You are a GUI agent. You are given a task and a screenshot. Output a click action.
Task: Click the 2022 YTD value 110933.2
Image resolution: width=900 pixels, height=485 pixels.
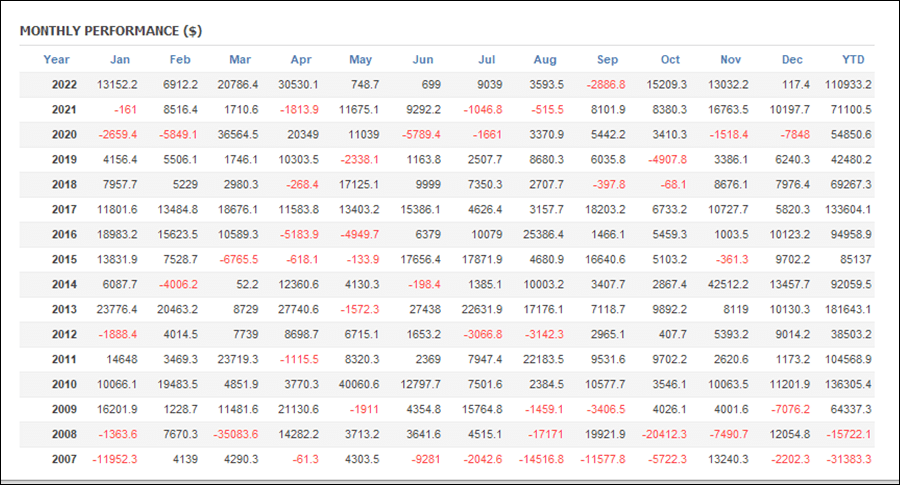848,84
